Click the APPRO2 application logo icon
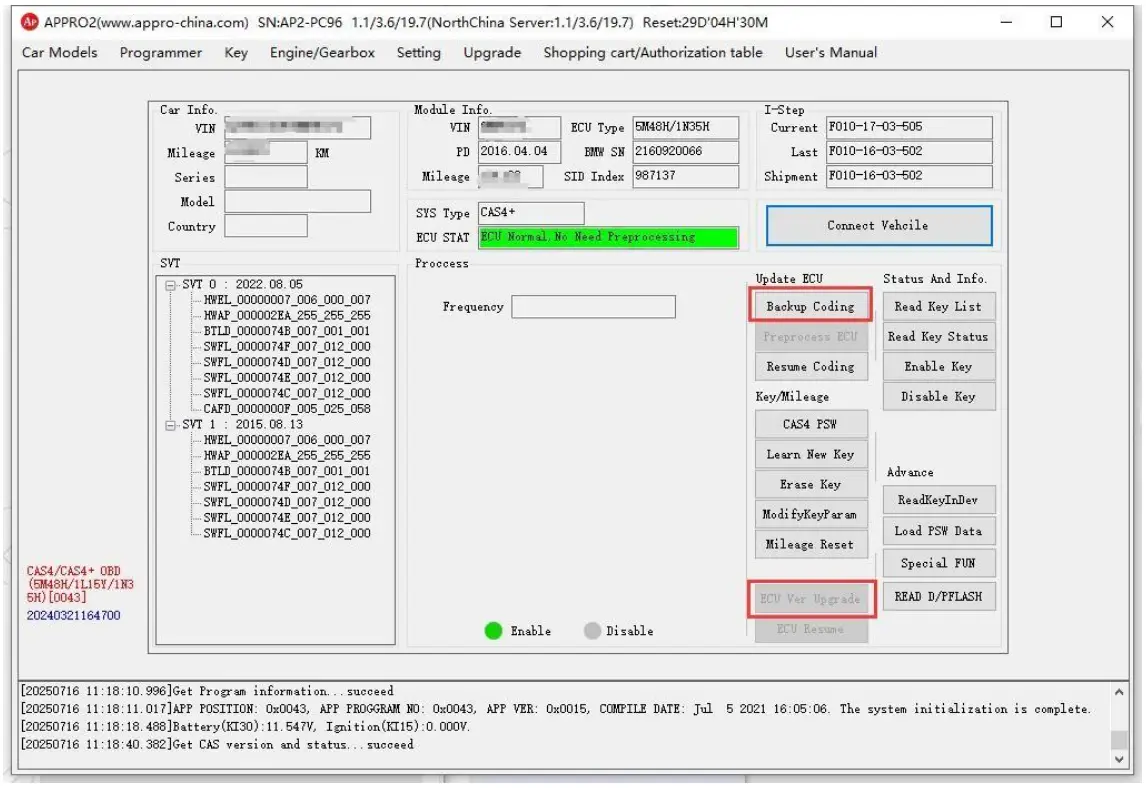 coord(29,22)
